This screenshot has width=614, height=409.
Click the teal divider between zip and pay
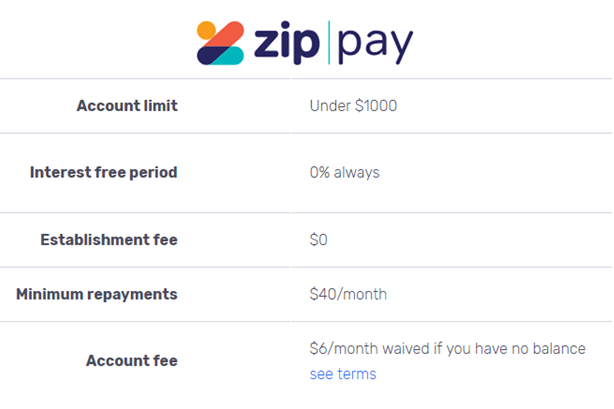click(329, 42)
